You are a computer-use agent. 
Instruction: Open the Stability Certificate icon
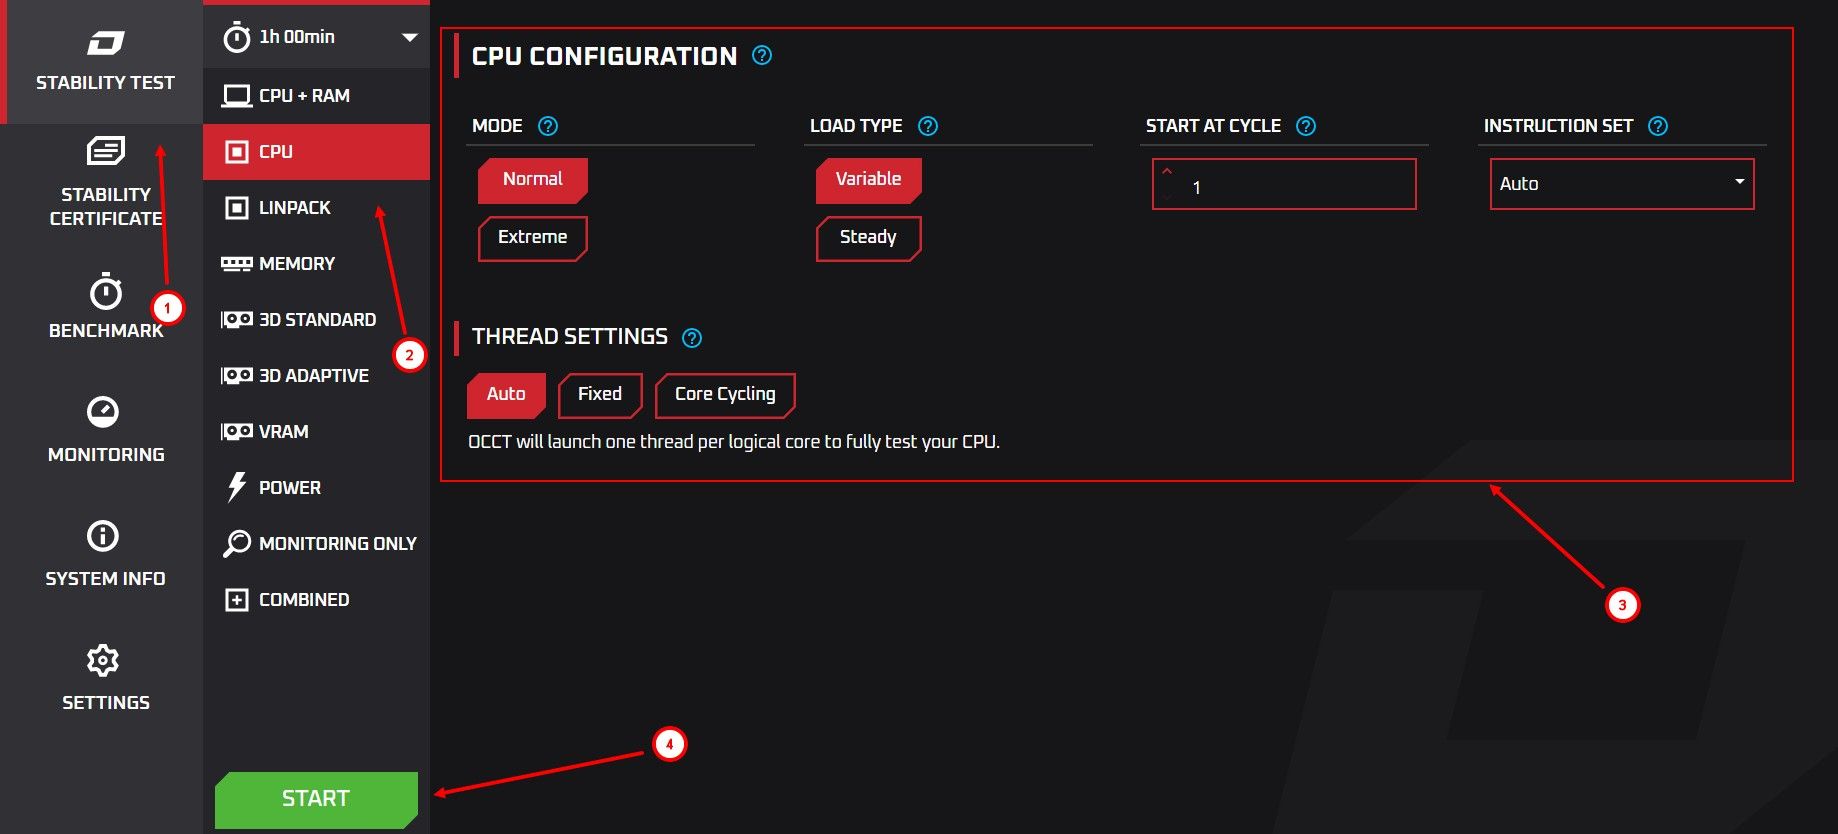tap(105, 151)
